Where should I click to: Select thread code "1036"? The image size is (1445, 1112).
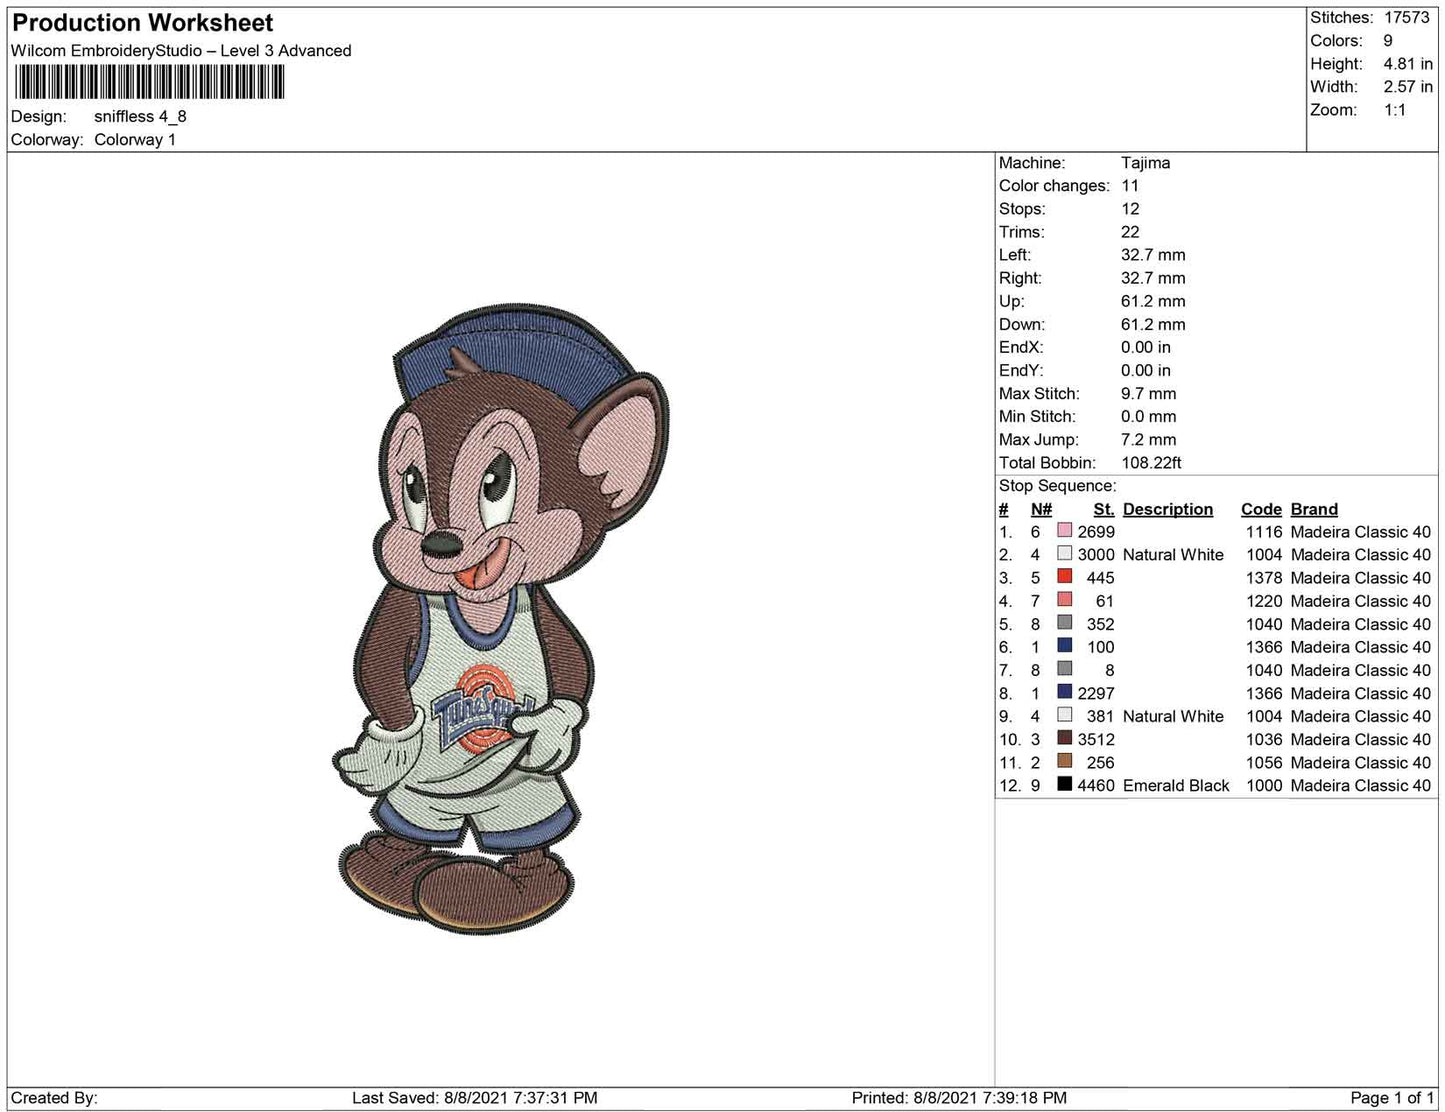point(1264,739)
